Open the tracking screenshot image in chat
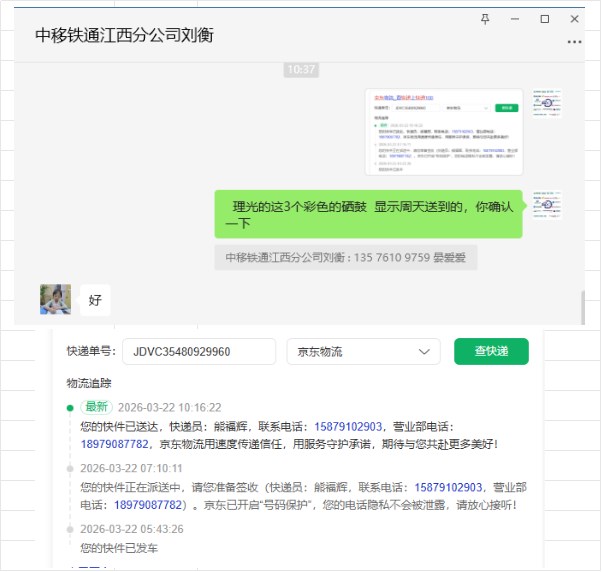 (443, 131)
